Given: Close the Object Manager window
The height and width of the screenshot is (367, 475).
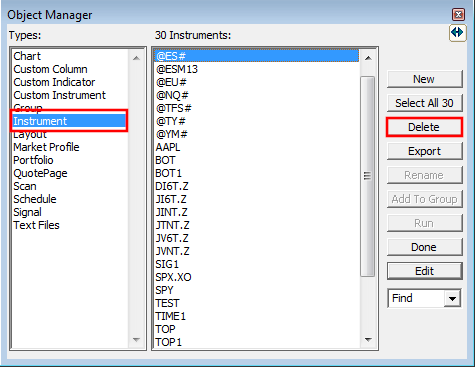Looking at the screenshot, I should pos(458,15).
